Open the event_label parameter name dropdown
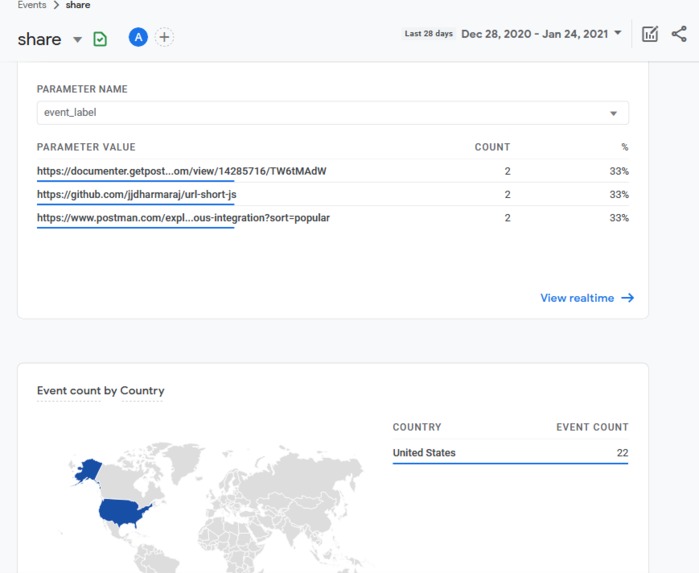The image size is (699, 573). coord(333,113)
